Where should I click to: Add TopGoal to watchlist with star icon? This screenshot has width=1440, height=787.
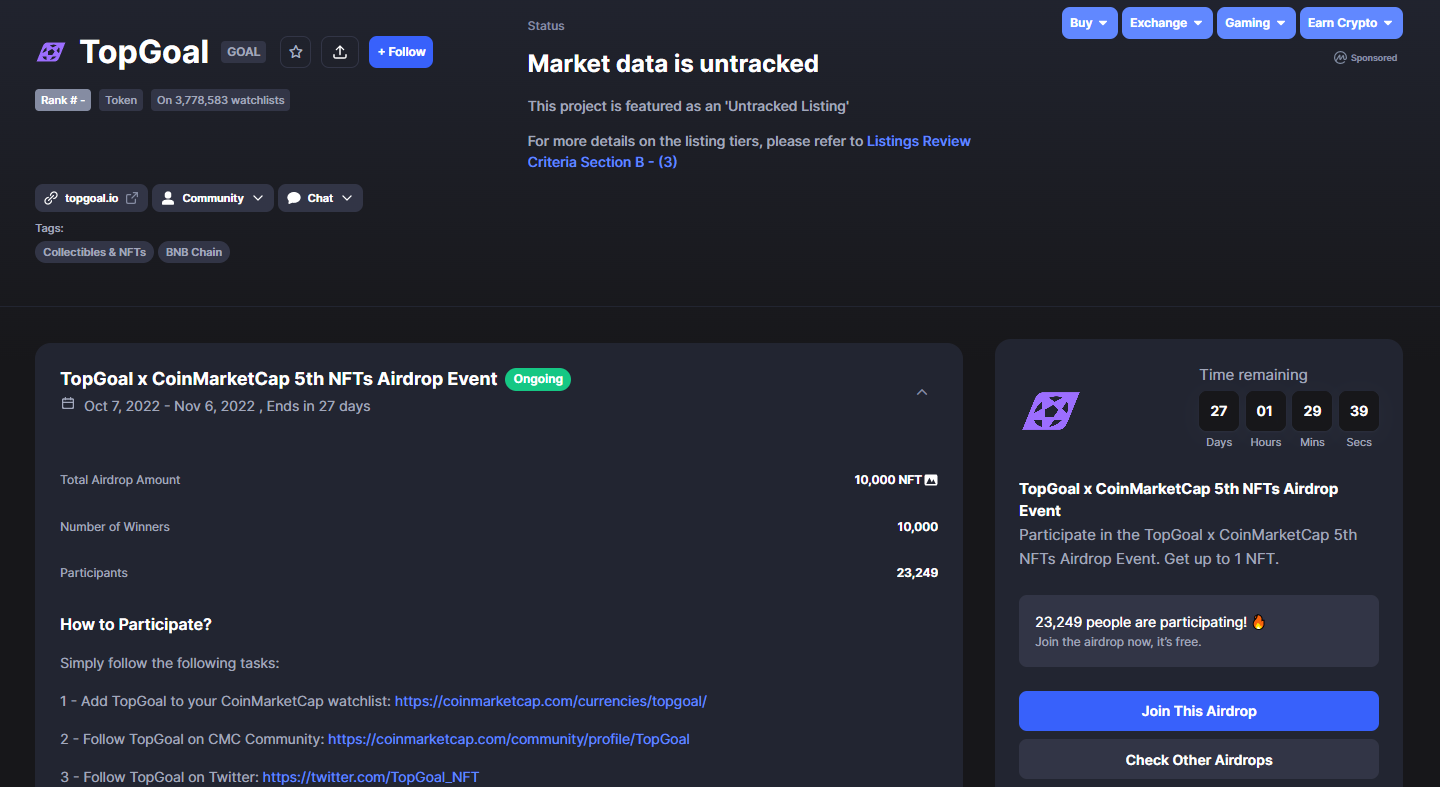pos(295,52)
